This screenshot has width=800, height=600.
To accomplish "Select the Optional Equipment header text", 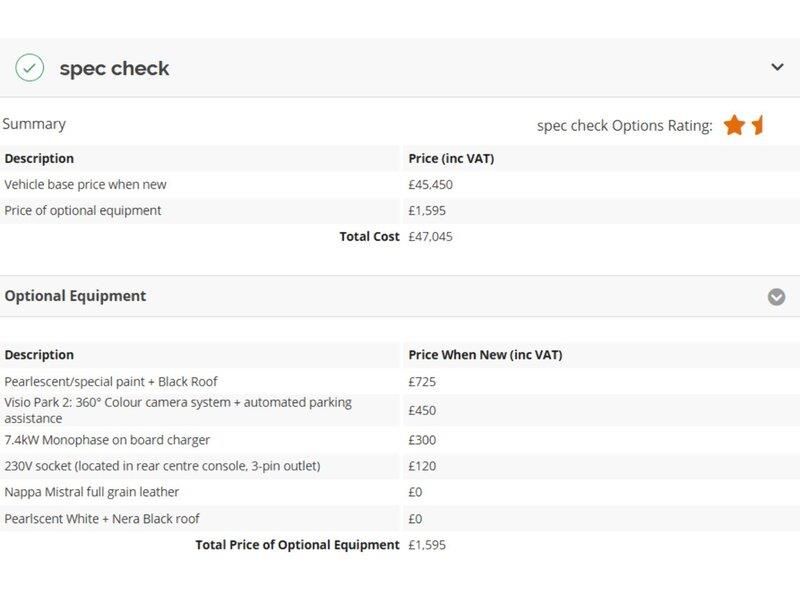I will point(75,296).
